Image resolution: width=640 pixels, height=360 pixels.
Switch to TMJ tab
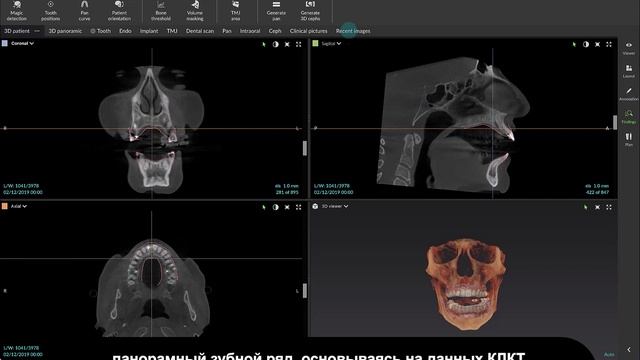[172, 31]
